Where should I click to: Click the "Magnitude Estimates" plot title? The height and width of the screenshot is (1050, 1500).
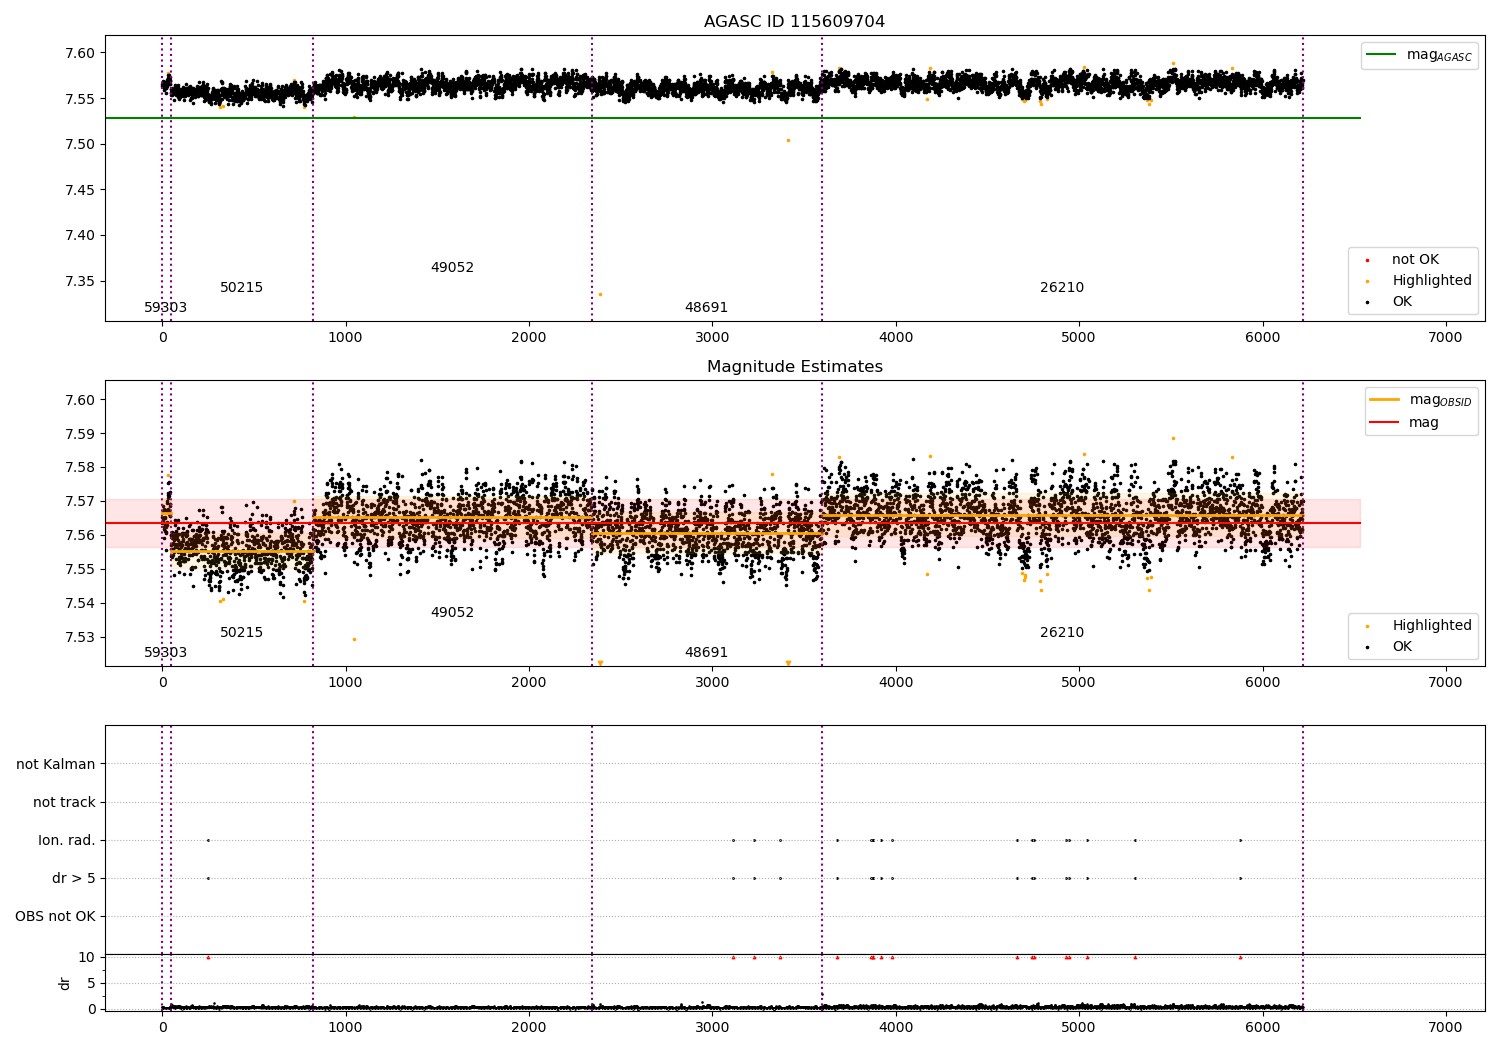pos(794,367)
